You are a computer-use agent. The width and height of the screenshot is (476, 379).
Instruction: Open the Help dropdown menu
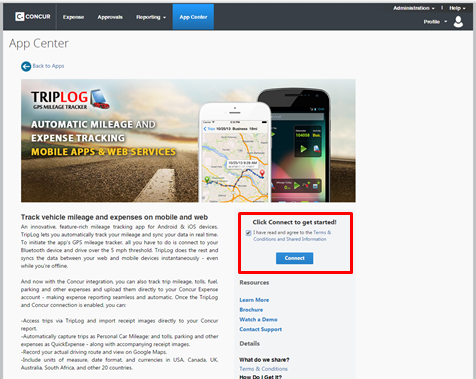tap(457, 8)
